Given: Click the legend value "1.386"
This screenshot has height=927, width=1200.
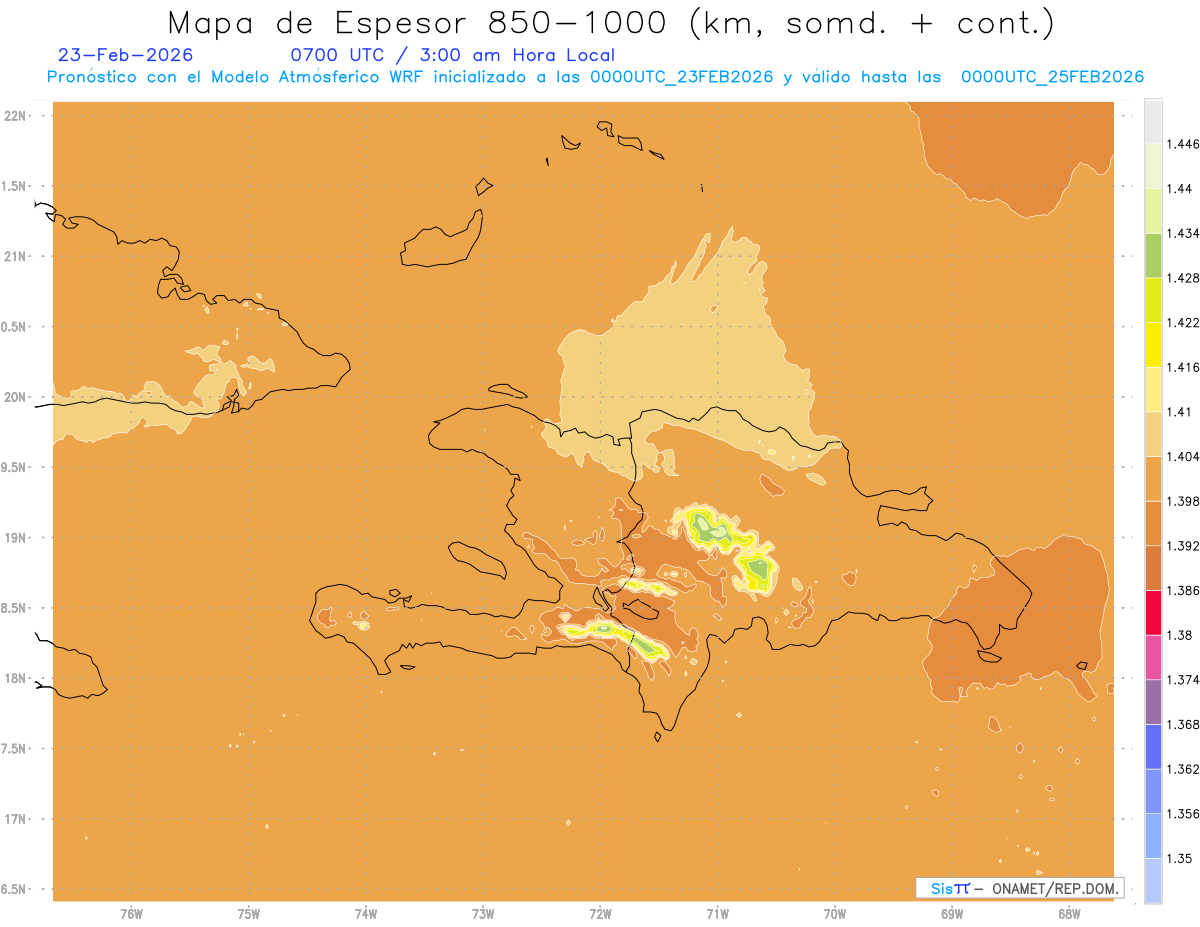Looking at the screenshot, I should coord(1185,591).
